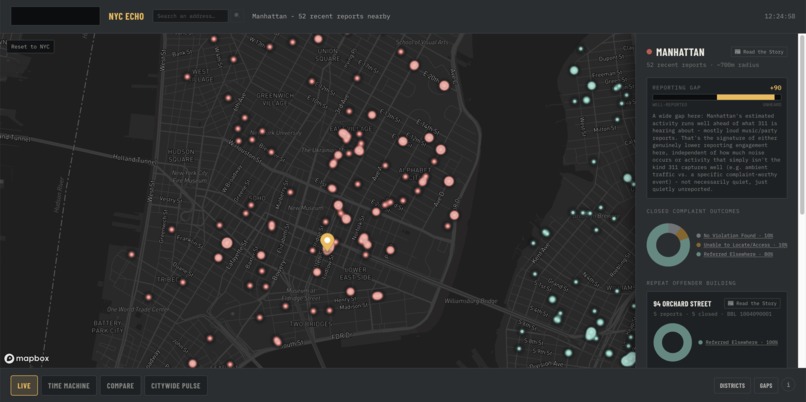Click the Closed Complaint Outcomes donut chart

[x=668, y=245]
